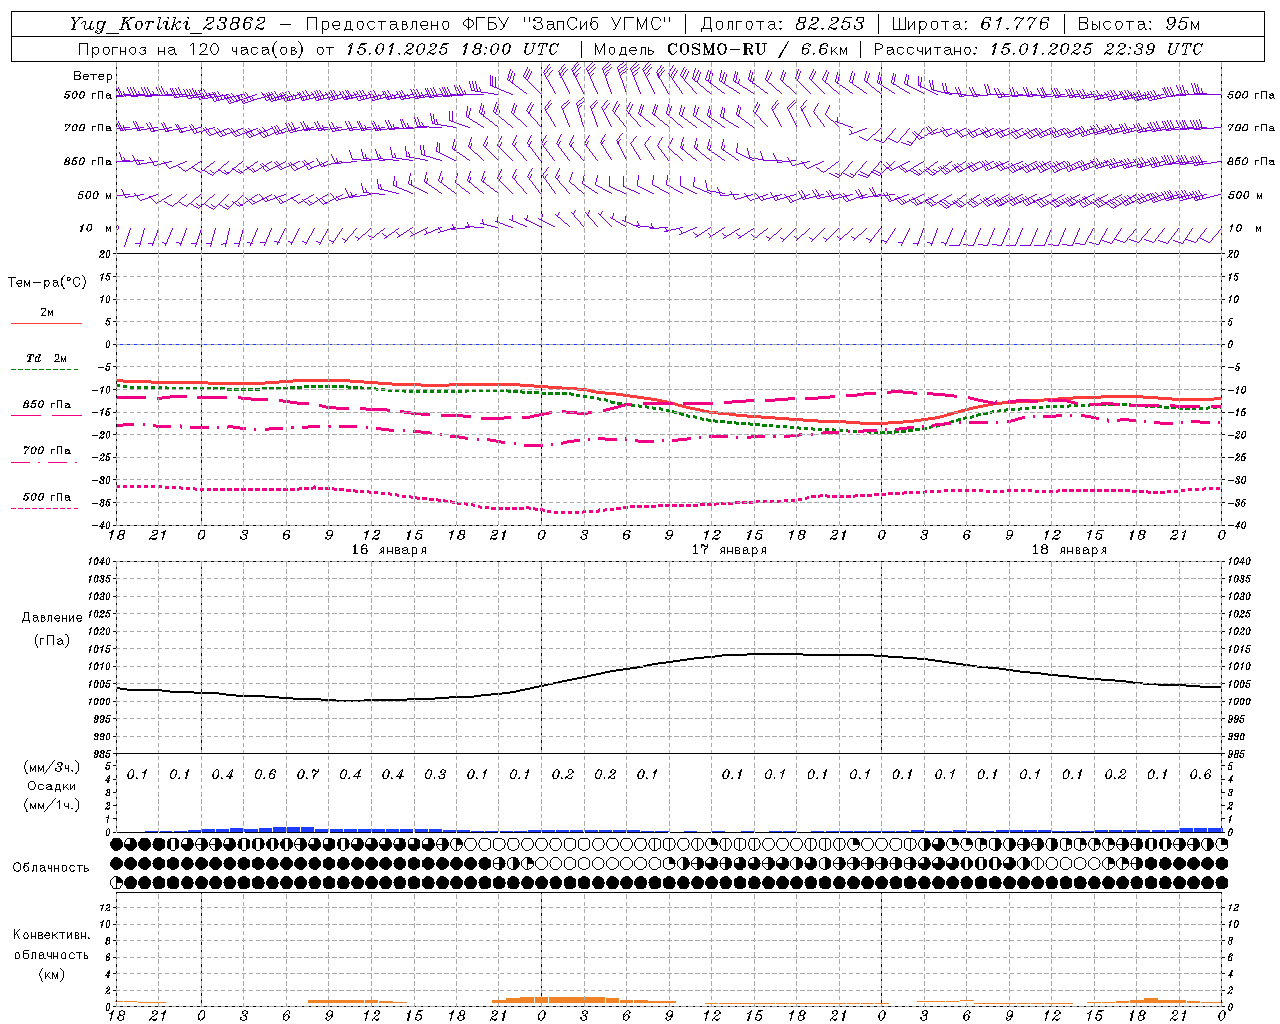Click the (мм/3ч.) precipitation unit label
The height and width of the screenshot is (1024, 1280).
pos(52,767)
